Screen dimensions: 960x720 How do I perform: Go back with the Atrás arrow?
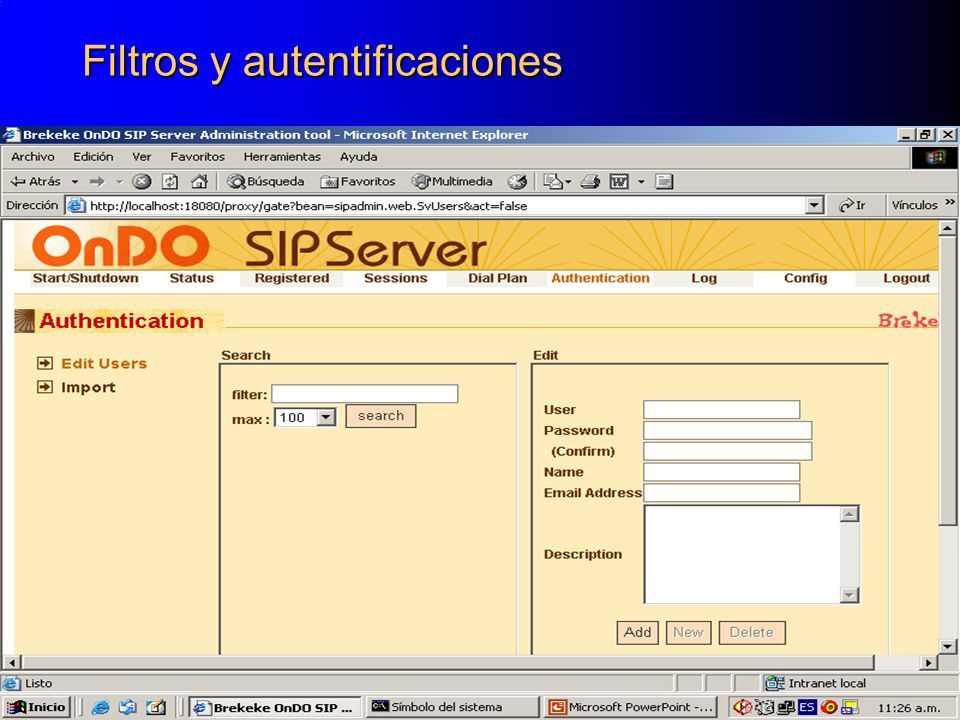point(36,181)
